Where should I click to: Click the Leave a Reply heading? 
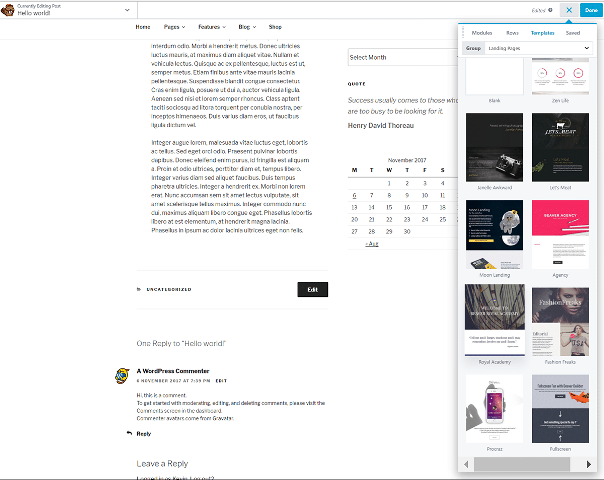pos(162,463)
